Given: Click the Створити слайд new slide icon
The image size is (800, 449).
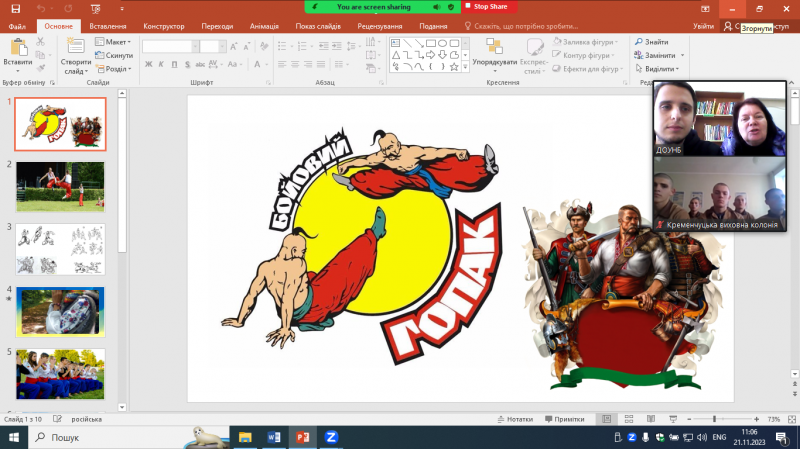Looking at the screenshot, I should click(76, 46).
